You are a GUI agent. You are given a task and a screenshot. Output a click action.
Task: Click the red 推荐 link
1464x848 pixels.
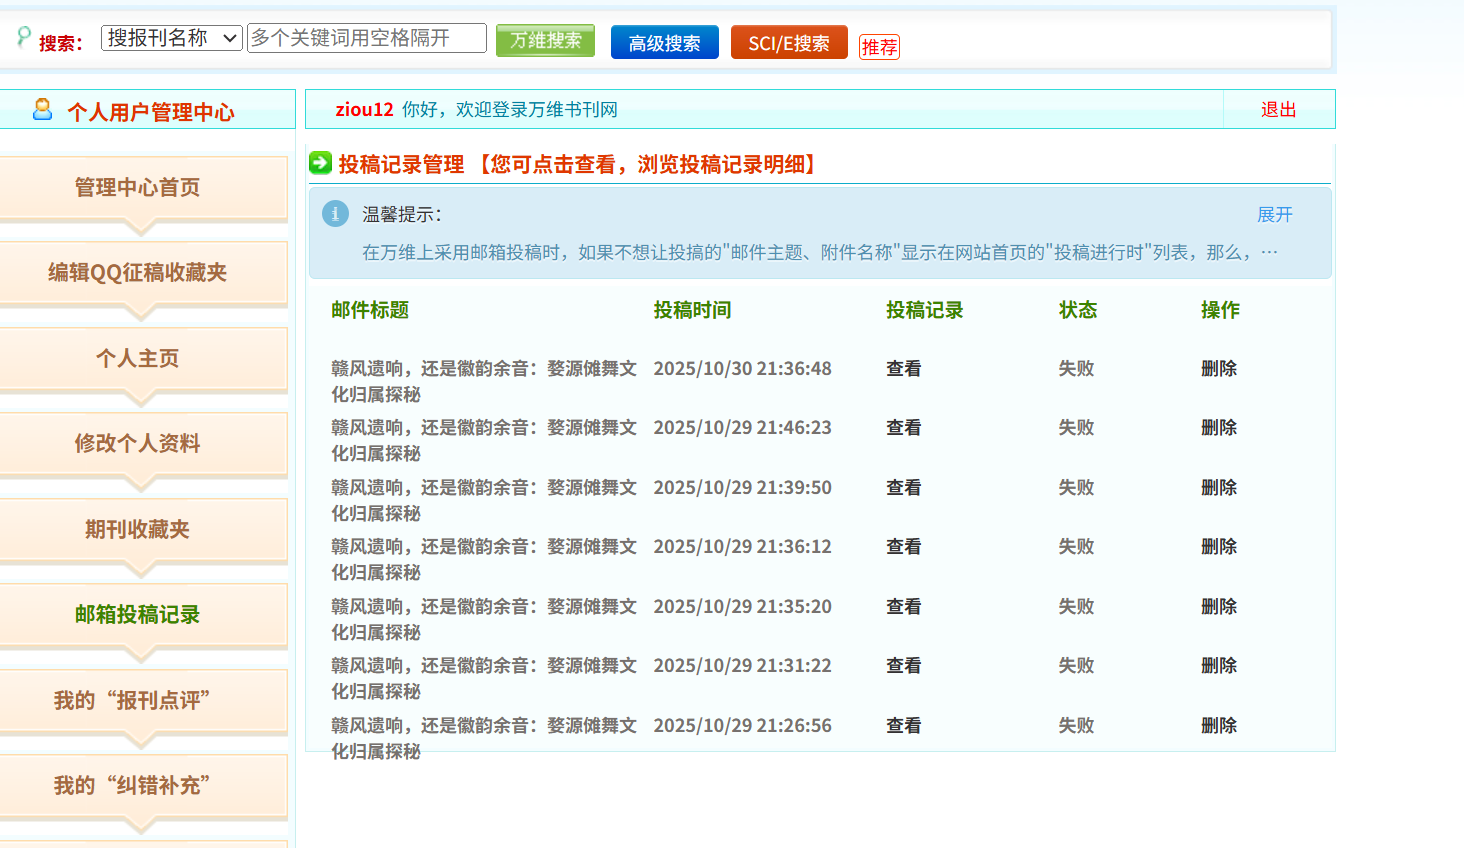[x=879, y=47]
